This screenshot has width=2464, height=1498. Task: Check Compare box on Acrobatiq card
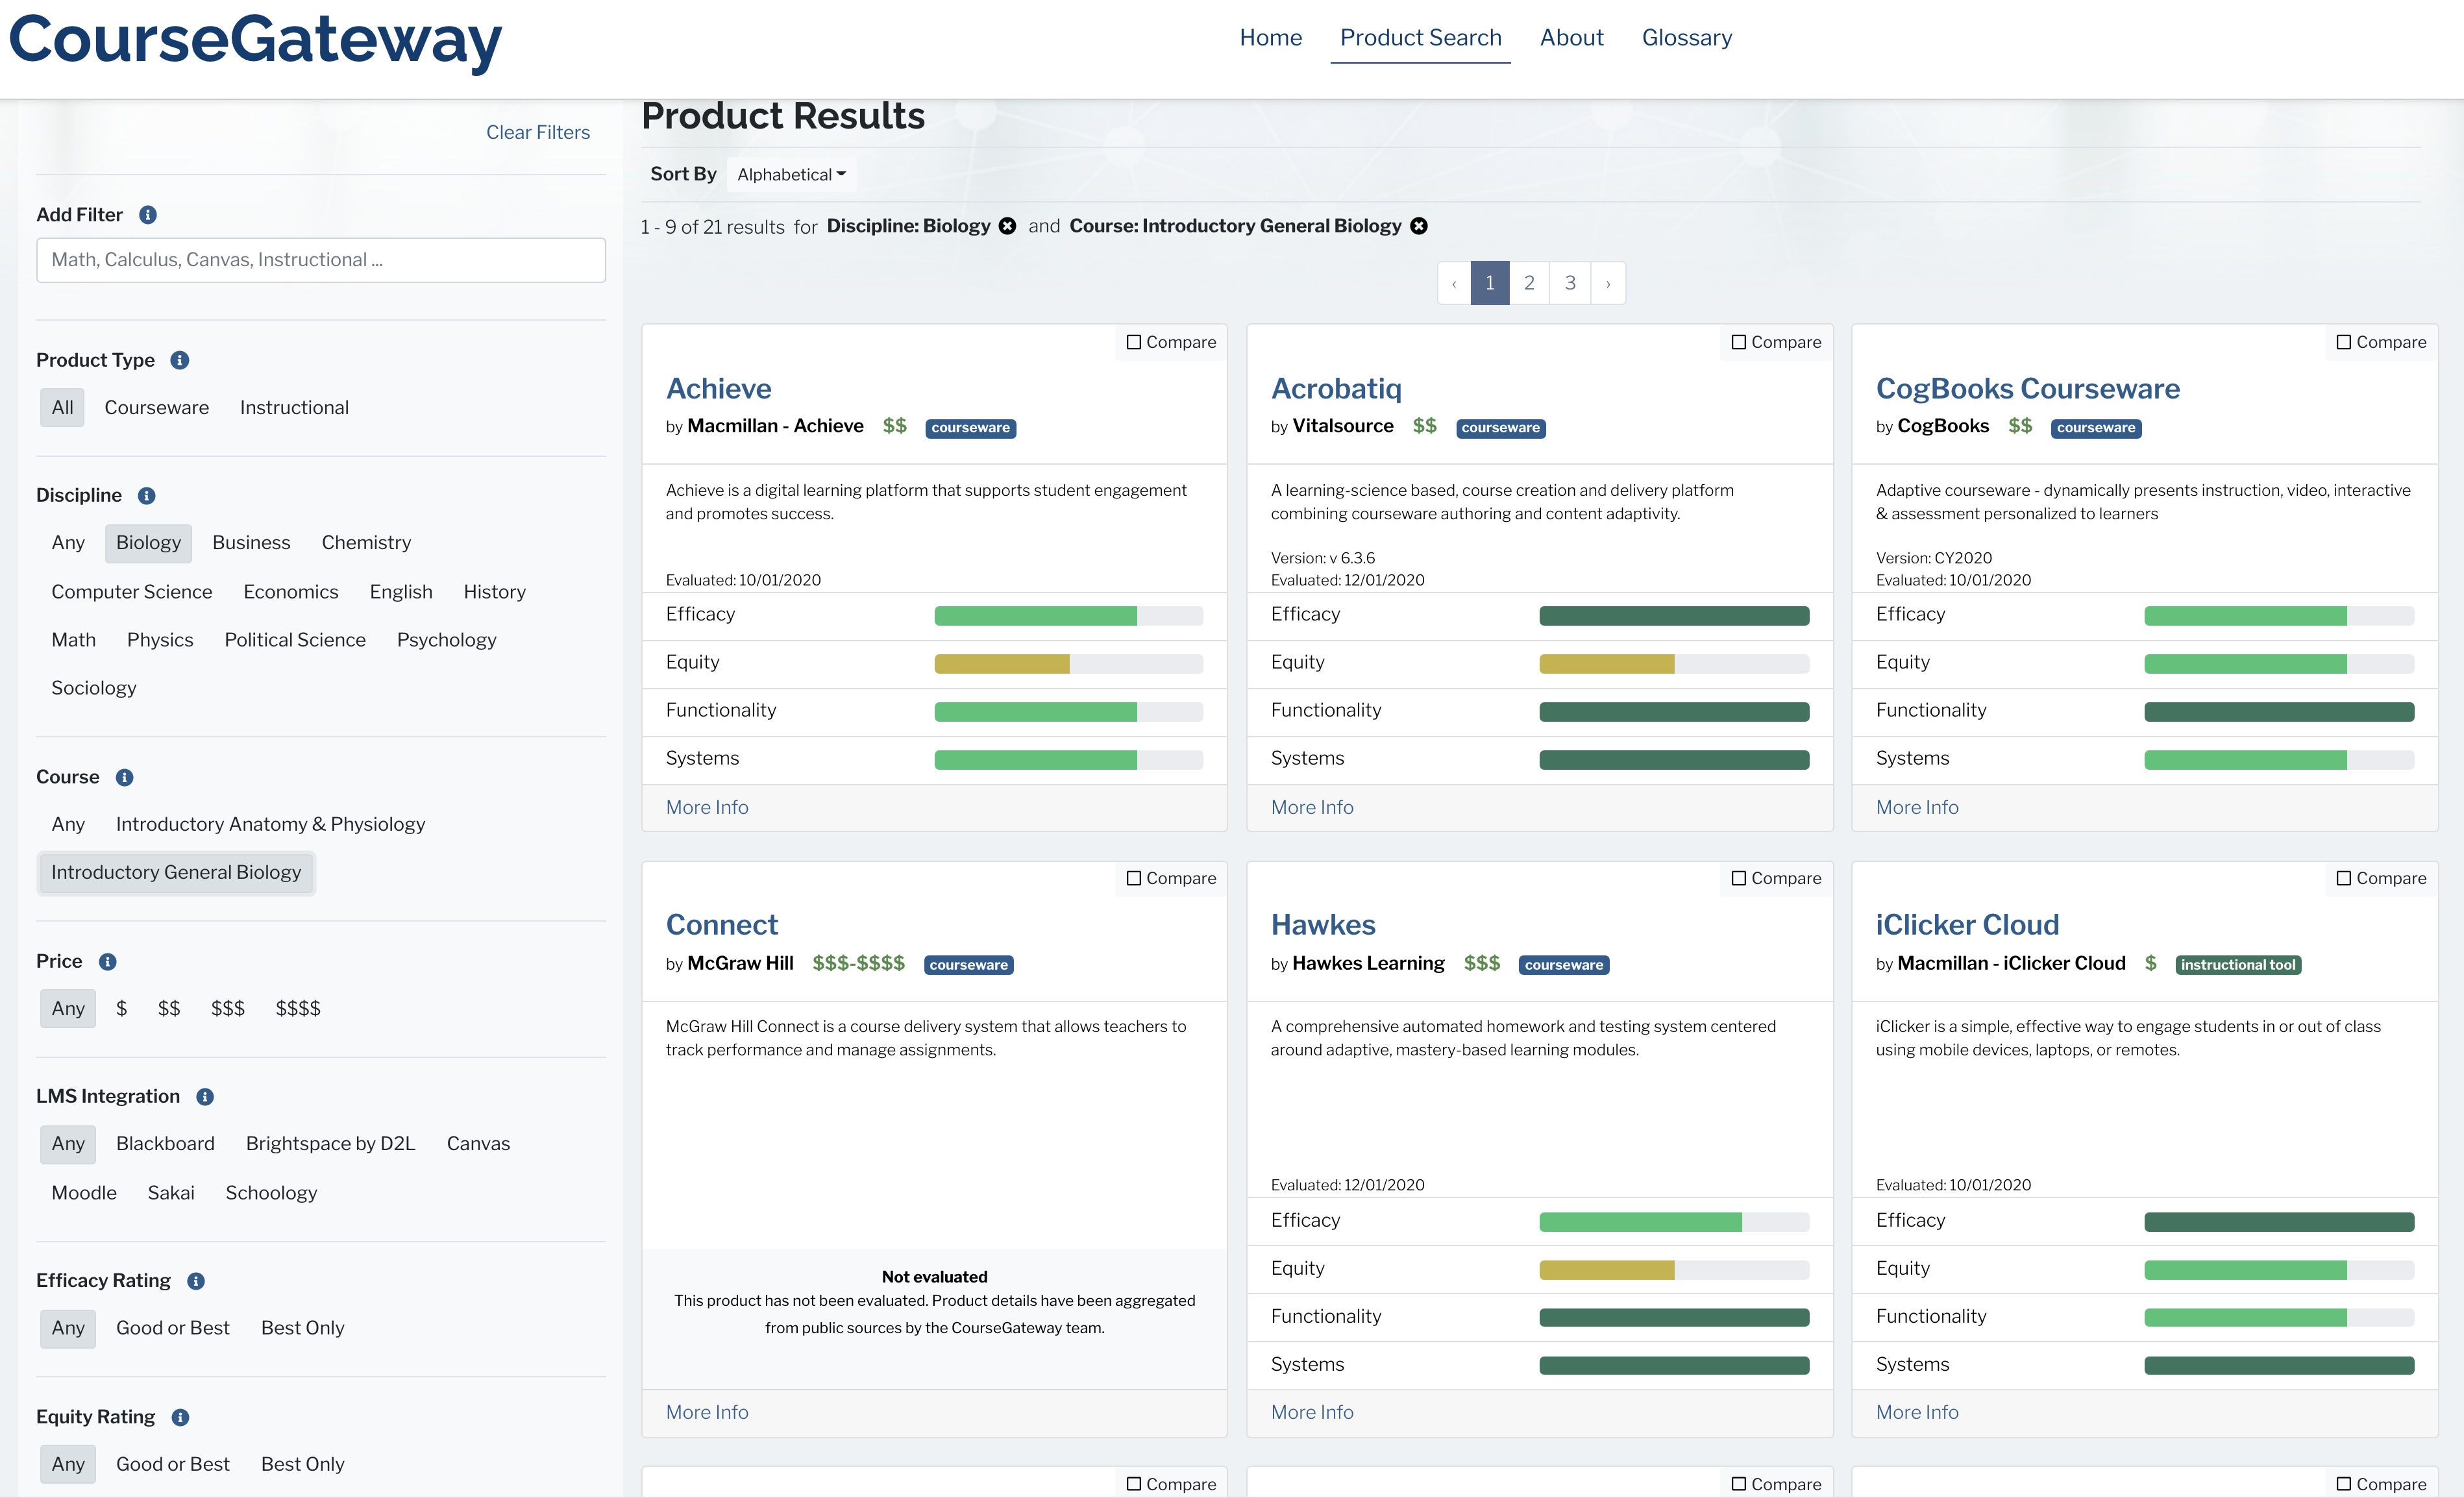coord(1739,342)
